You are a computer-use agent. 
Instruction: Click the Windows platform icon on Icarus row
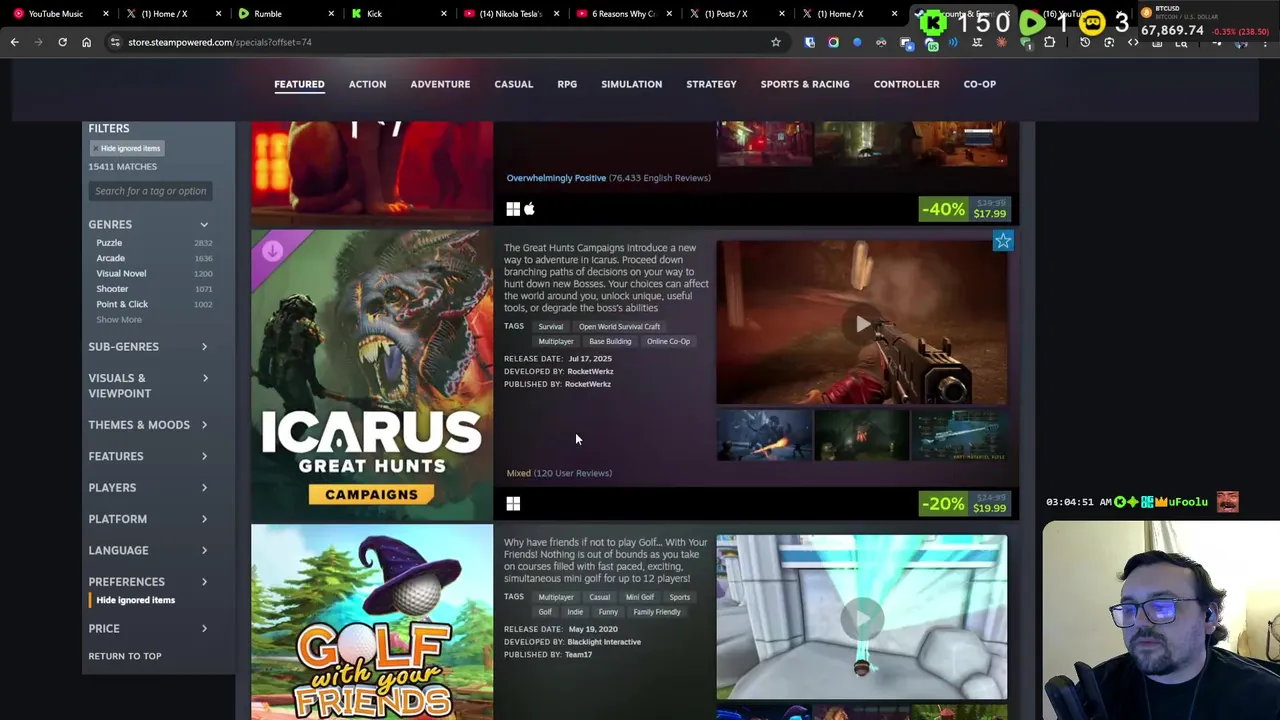coord(513,504)
